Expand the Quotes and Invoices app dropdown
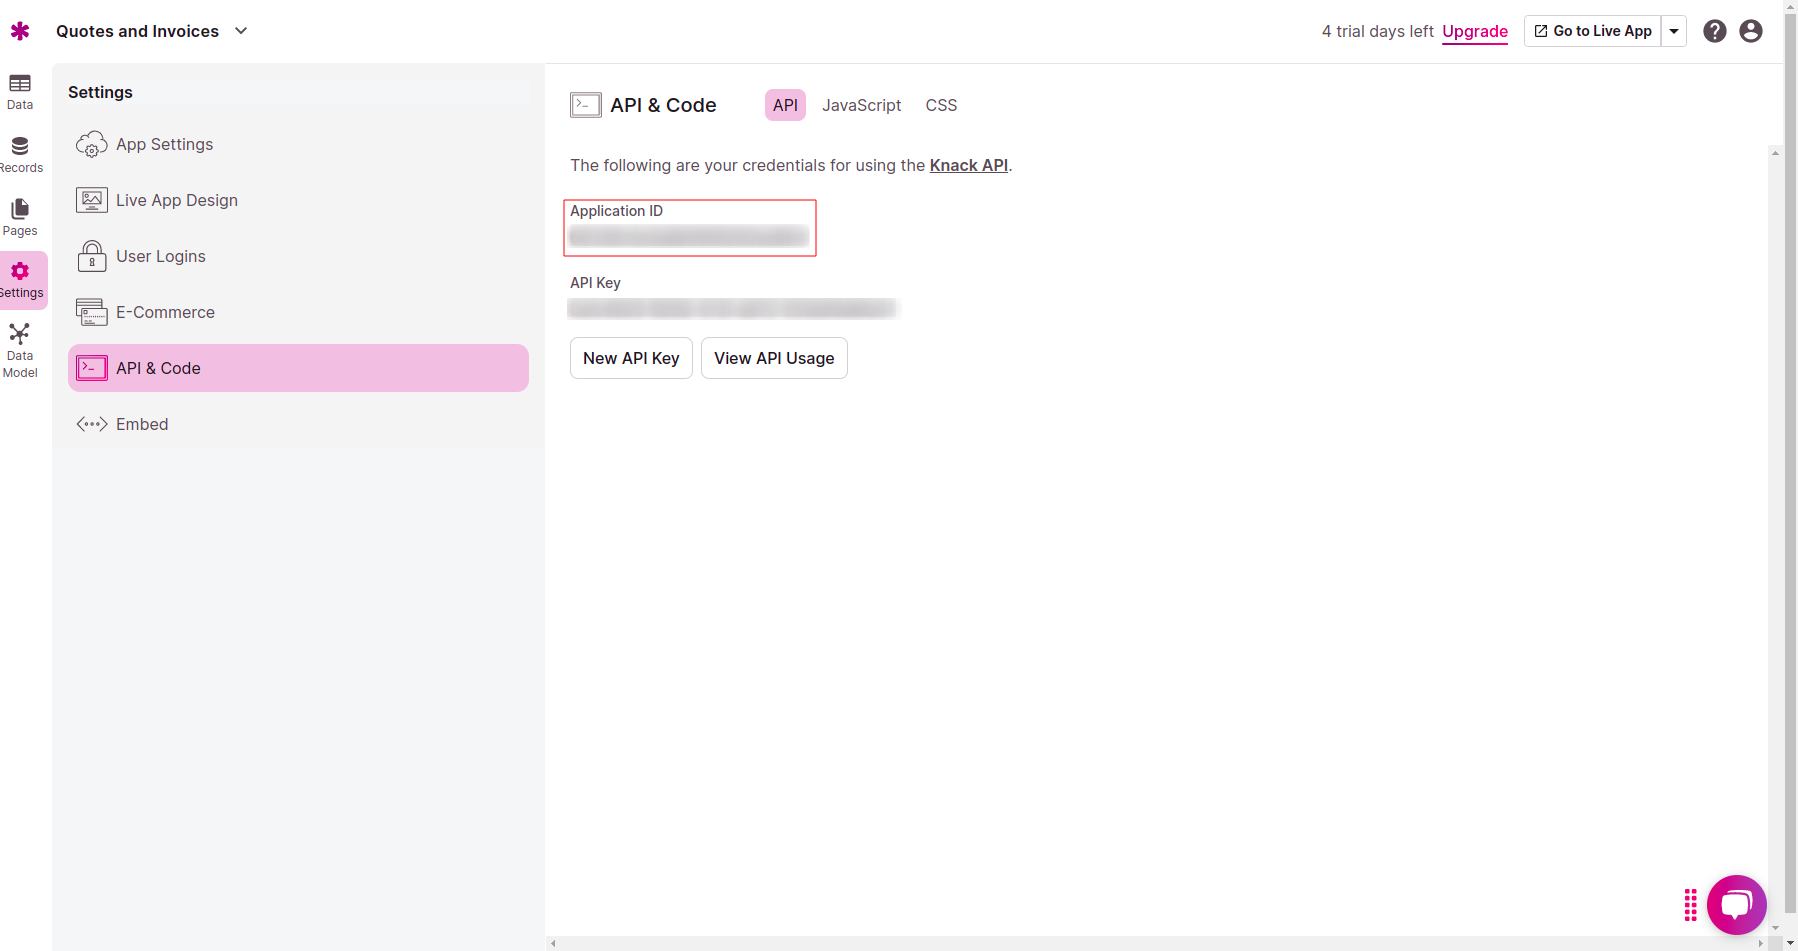The height and width of the screenshot is (951, 1798). tap(241, 31)
